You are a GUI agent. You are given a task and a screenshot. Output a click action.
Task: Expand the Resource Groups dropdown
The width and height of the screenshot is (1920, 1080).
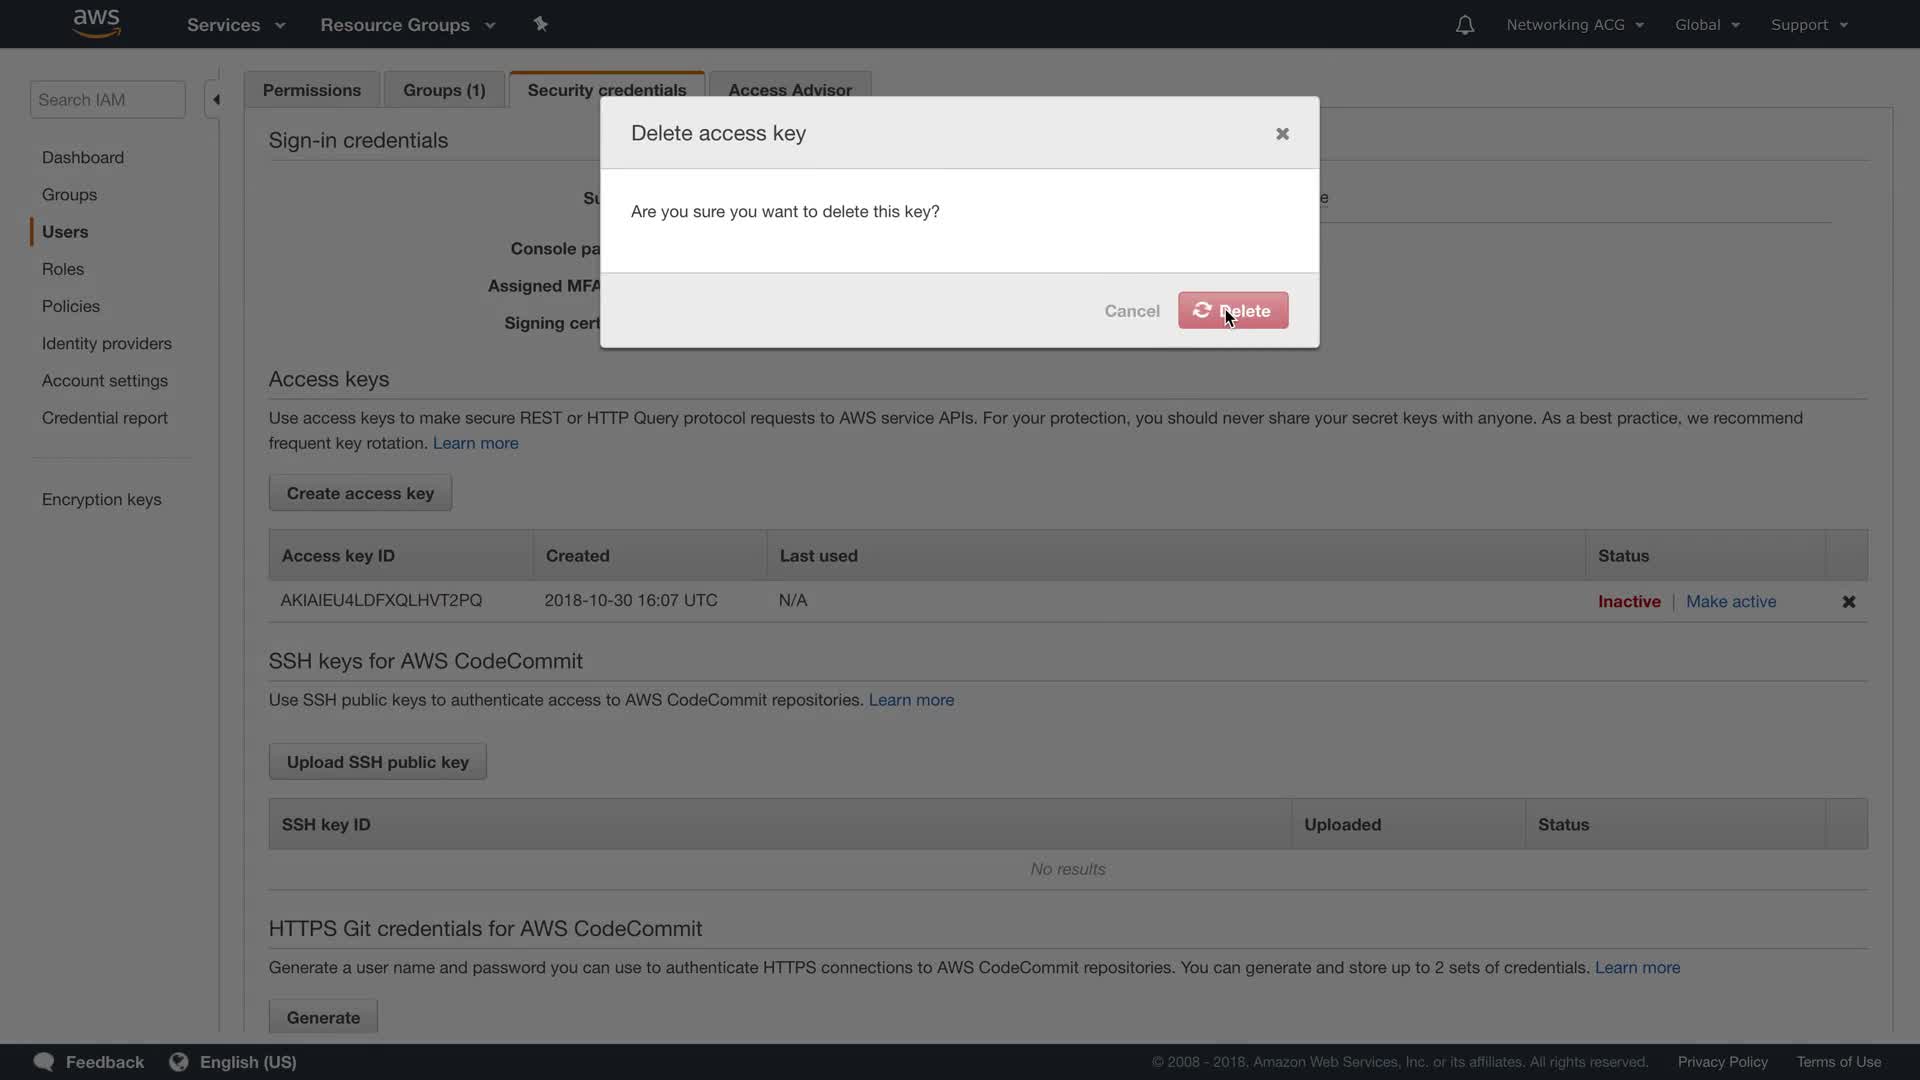(407, 25)
